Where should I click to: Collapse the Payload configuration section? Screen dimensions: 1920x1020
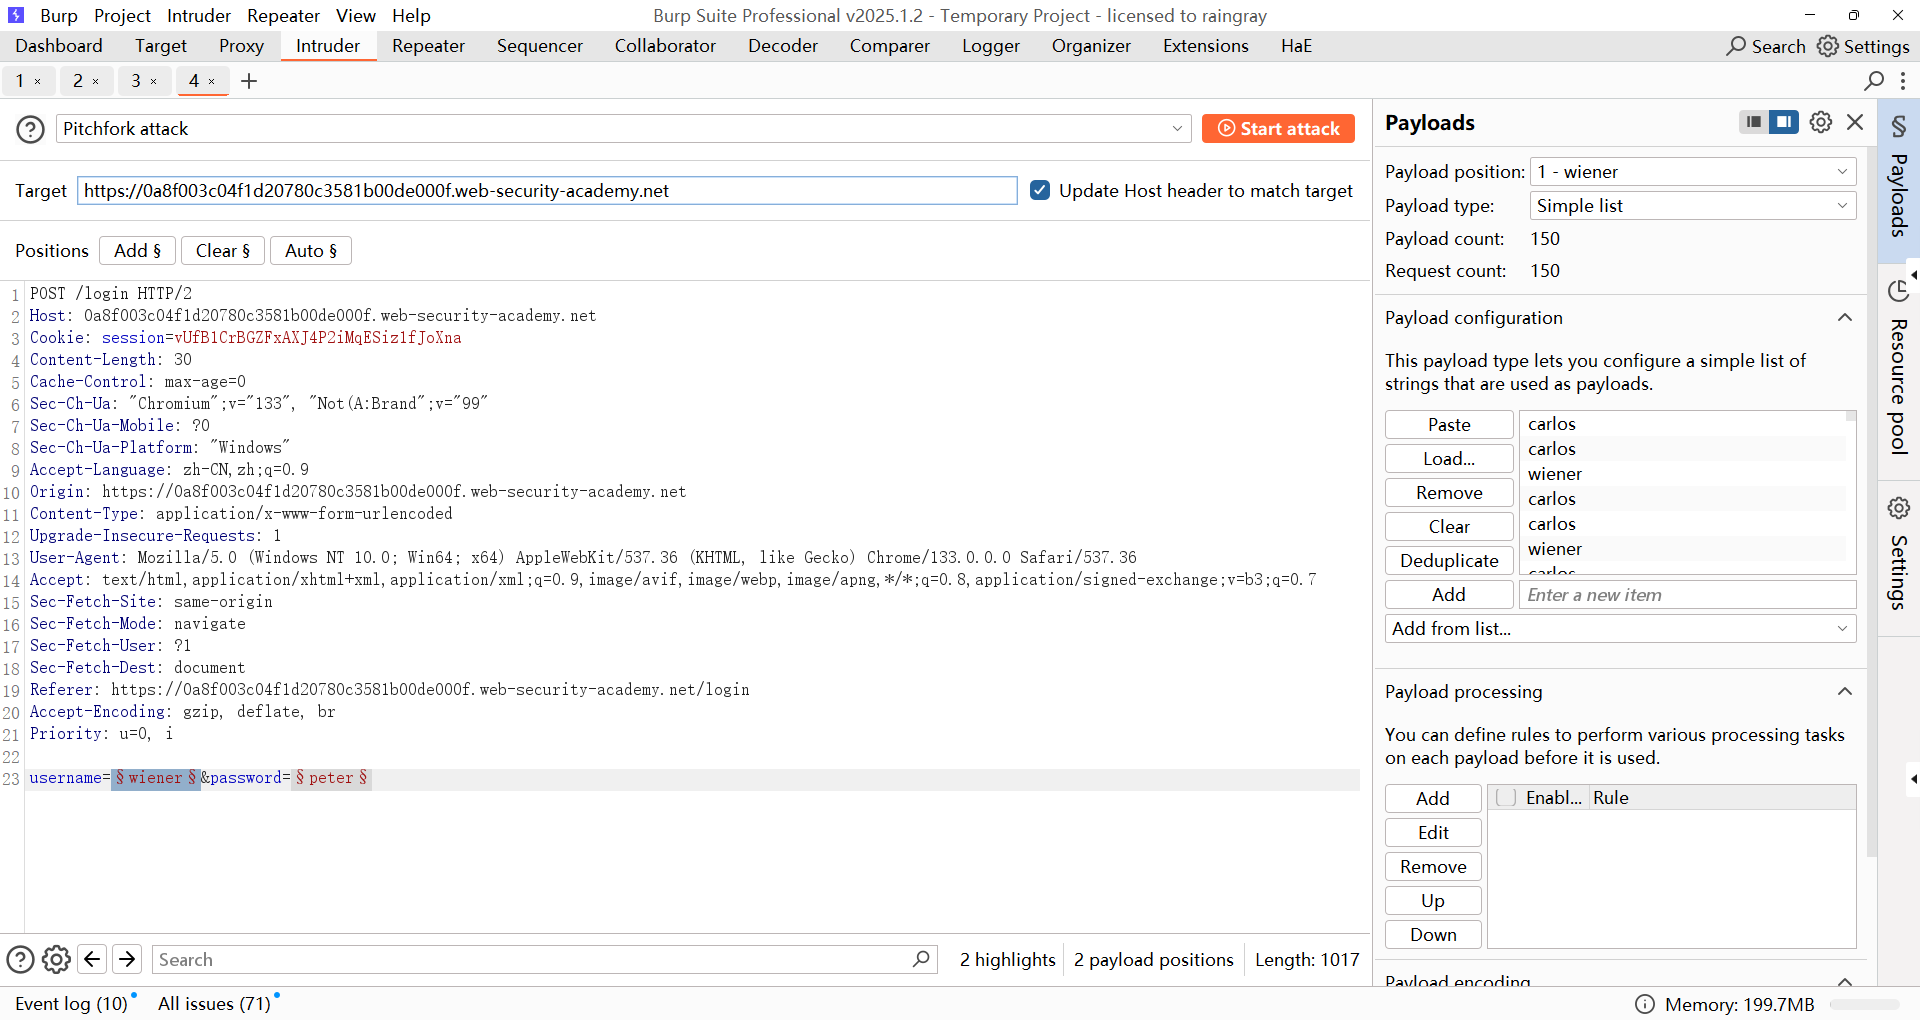point(1844,318)
